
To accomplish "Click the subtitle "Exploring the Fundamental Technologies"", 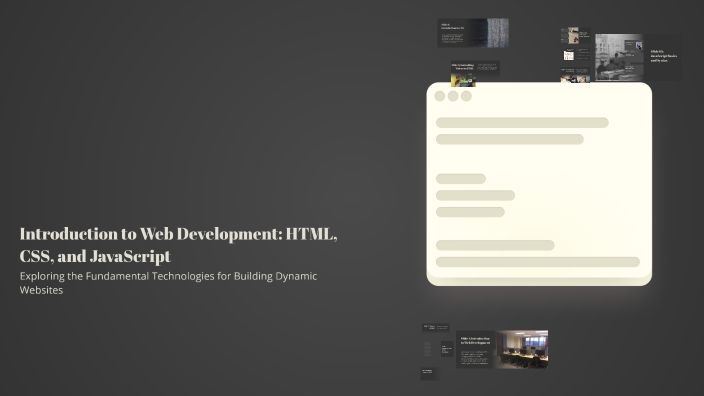I will coord(168,283).
